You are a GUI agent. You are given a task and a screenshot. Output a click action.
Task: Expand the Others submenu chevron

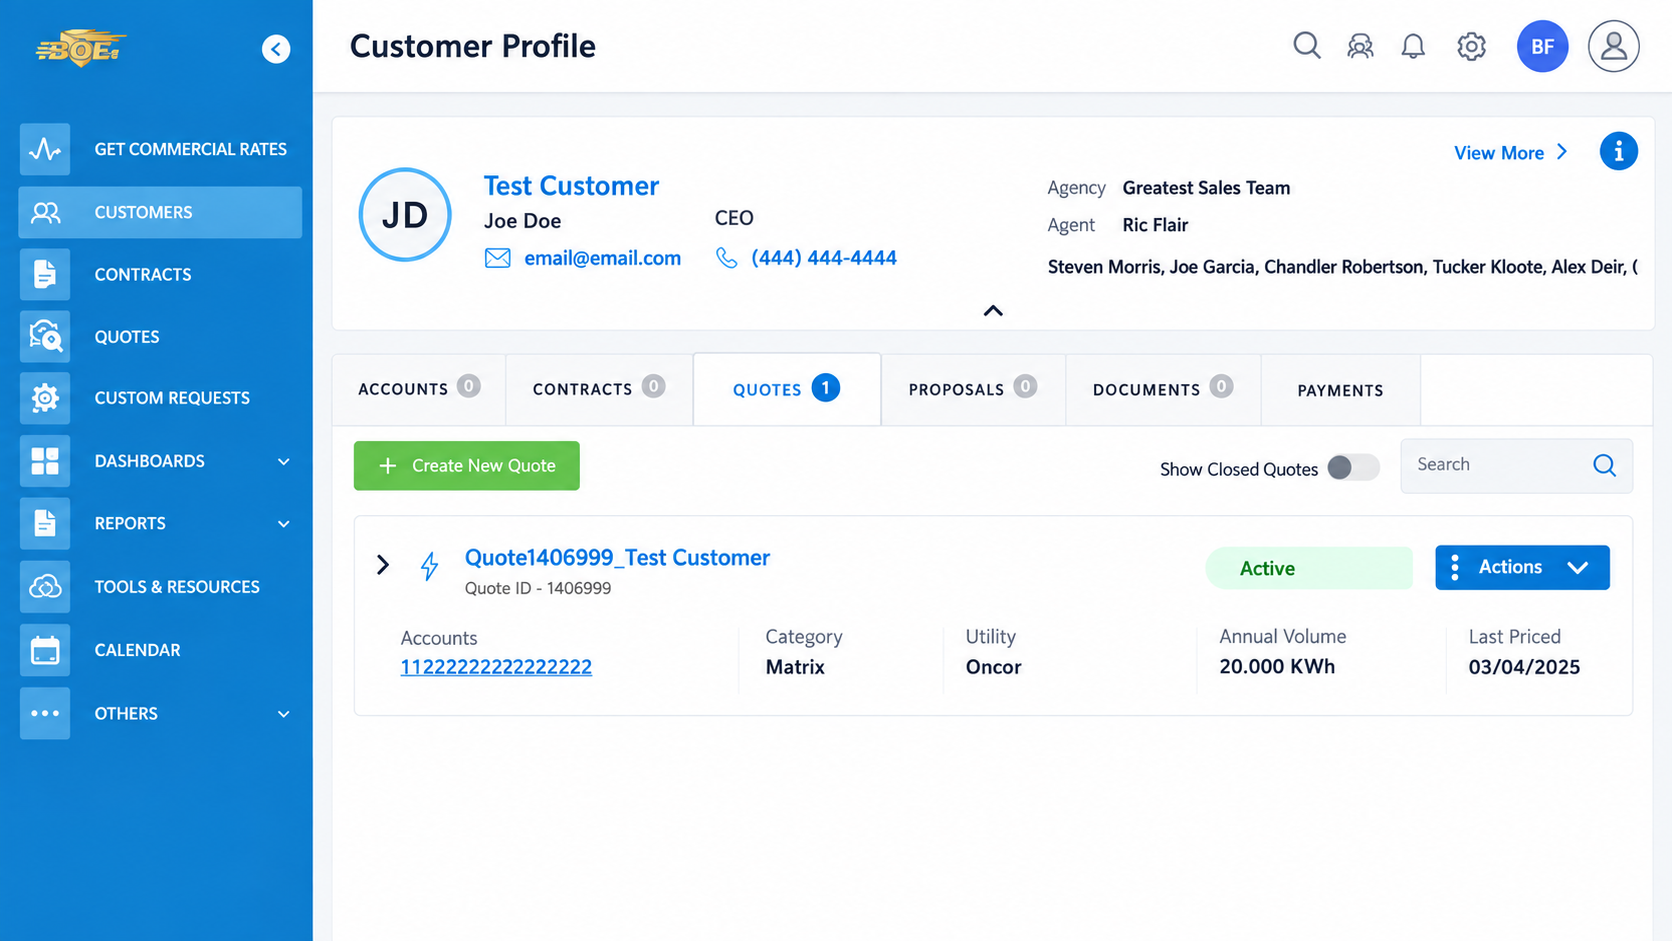point(284,714)
